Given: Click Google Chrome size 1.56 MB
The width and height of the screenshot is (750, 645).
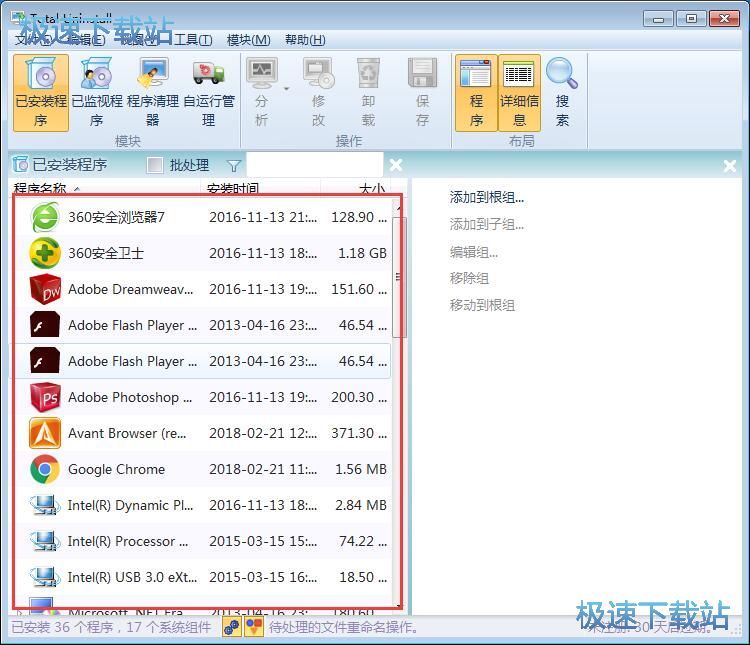Looking at the screenshot, I should [361, 469].
